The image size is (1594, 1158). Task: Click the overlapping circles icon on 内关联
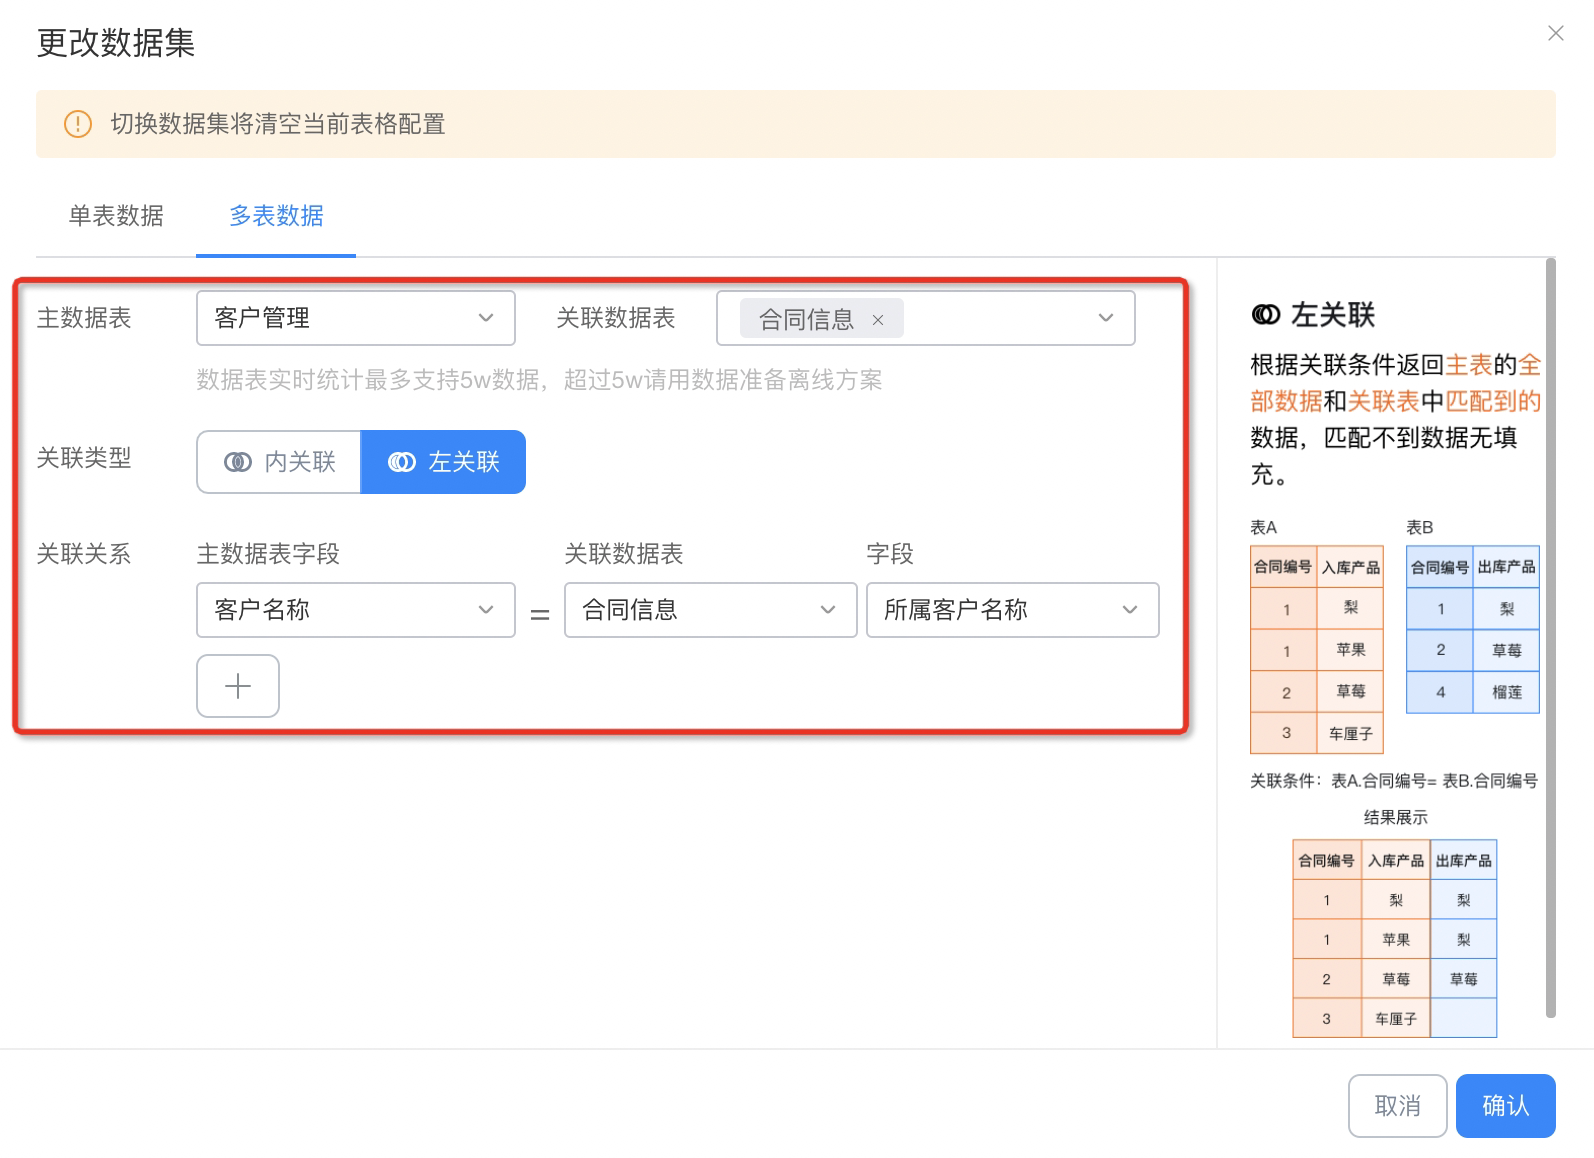pyautogui.click(x=238, y=462)
